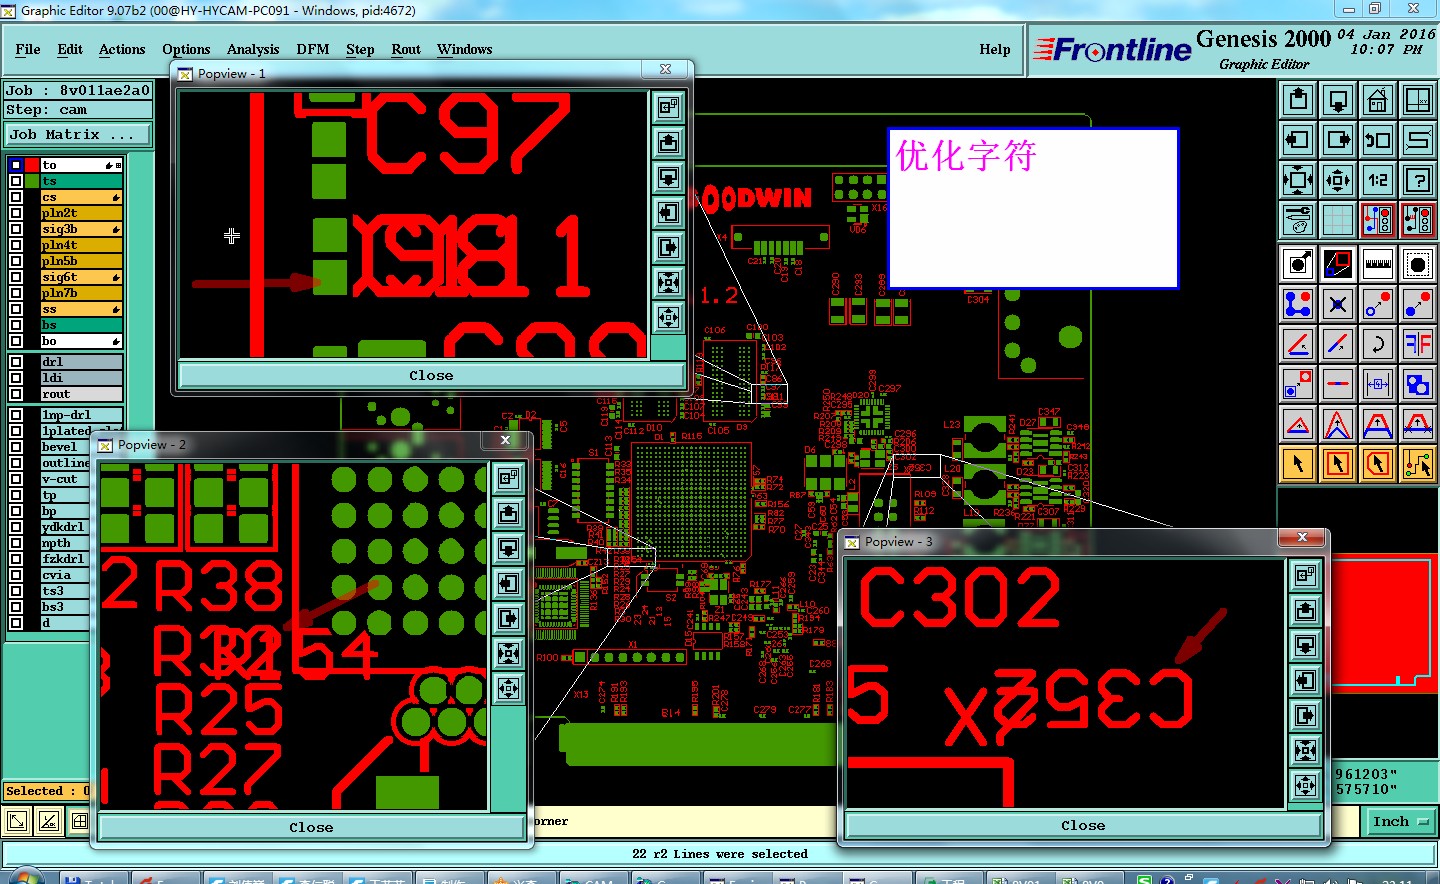1440x884 pixels.
Task: Select the net selection arrow tool
Action: coord(1418,464)
